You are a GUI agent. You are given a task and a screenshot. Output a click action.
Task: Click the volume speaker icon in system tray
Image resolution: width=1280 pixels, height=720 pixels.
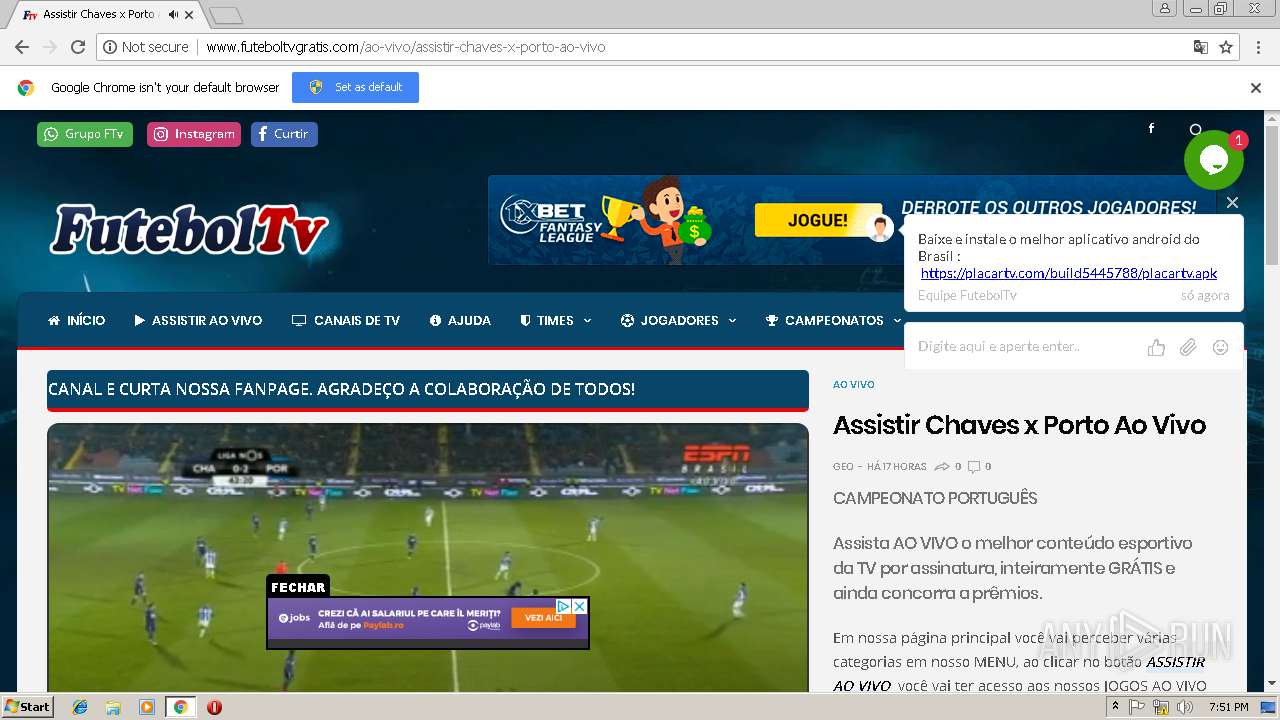[x=1185, y=707]
